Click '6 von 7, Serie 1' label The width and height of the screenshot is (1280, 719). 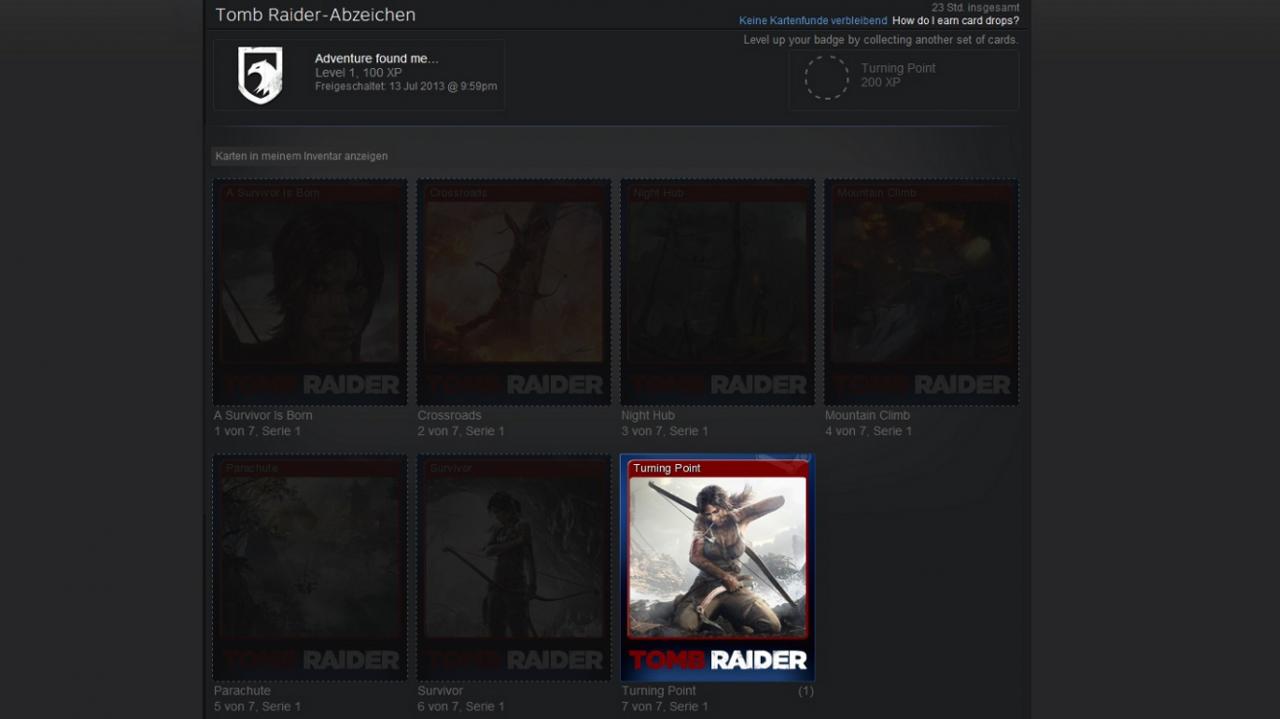tap(461, 707)
